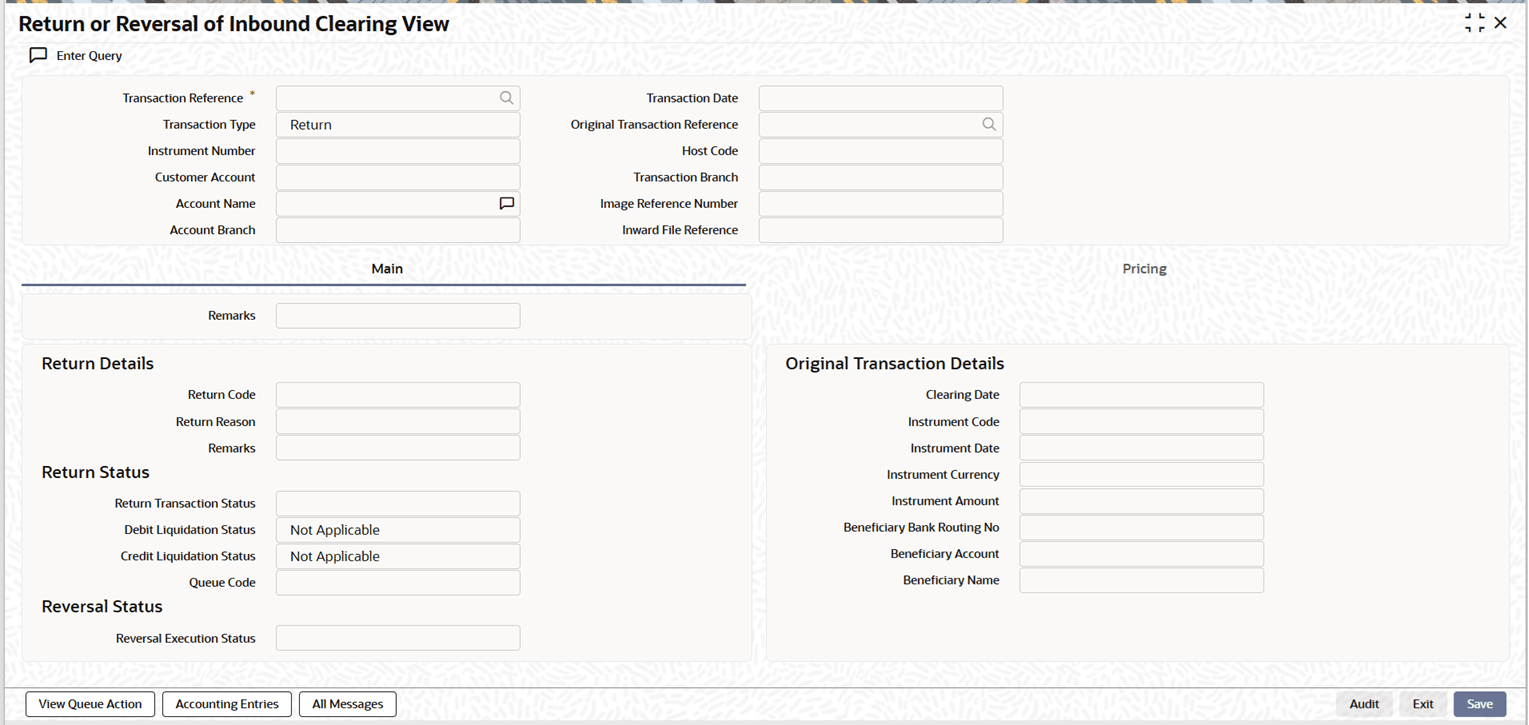The height and width of the screenshot is (725, 1529).
Task: Select the Debit Liquidation Status field
Action: [398, 530]
